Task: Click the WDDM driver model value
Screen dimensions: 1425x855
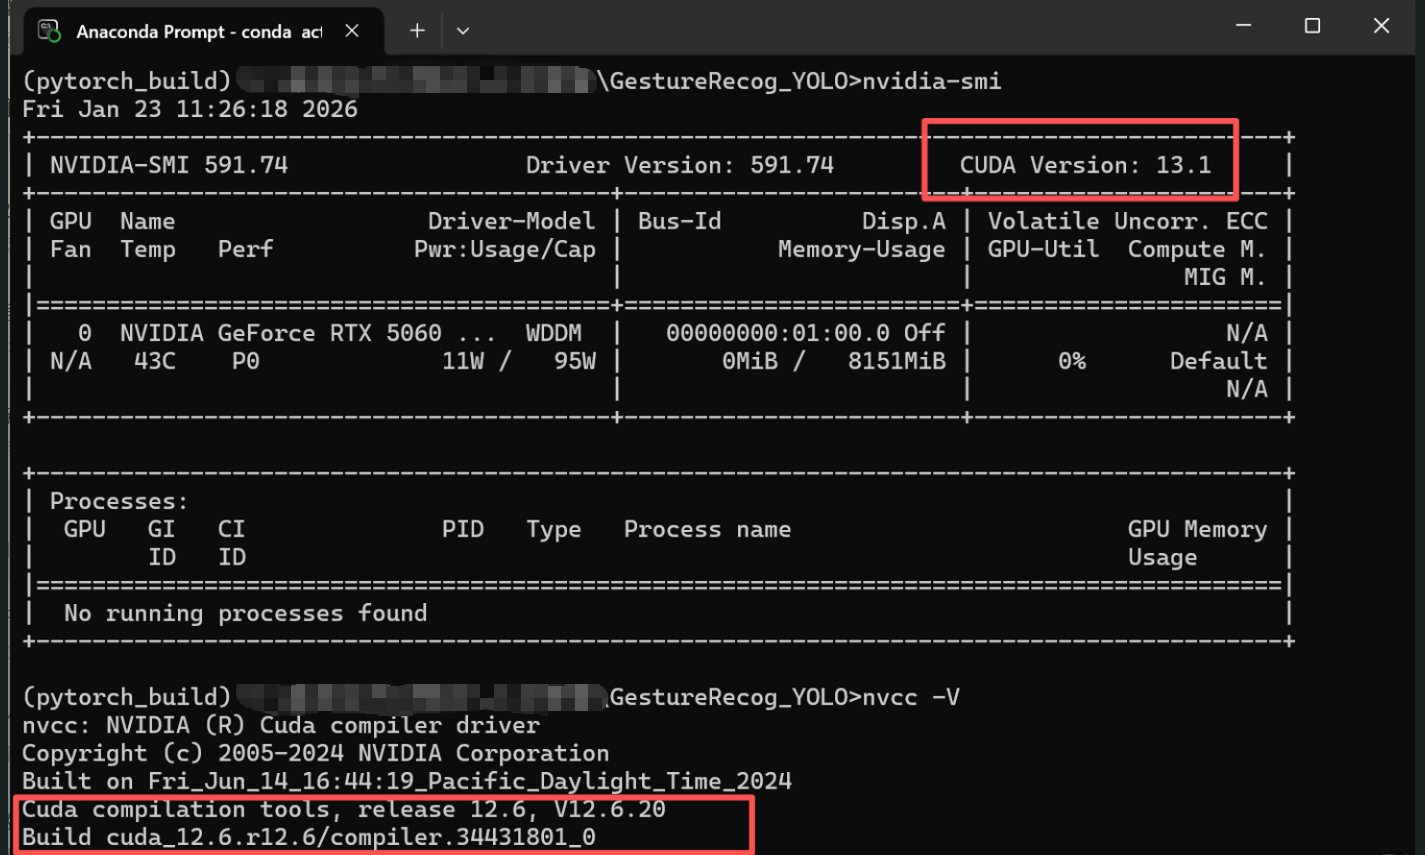Action: click(554, 333)
